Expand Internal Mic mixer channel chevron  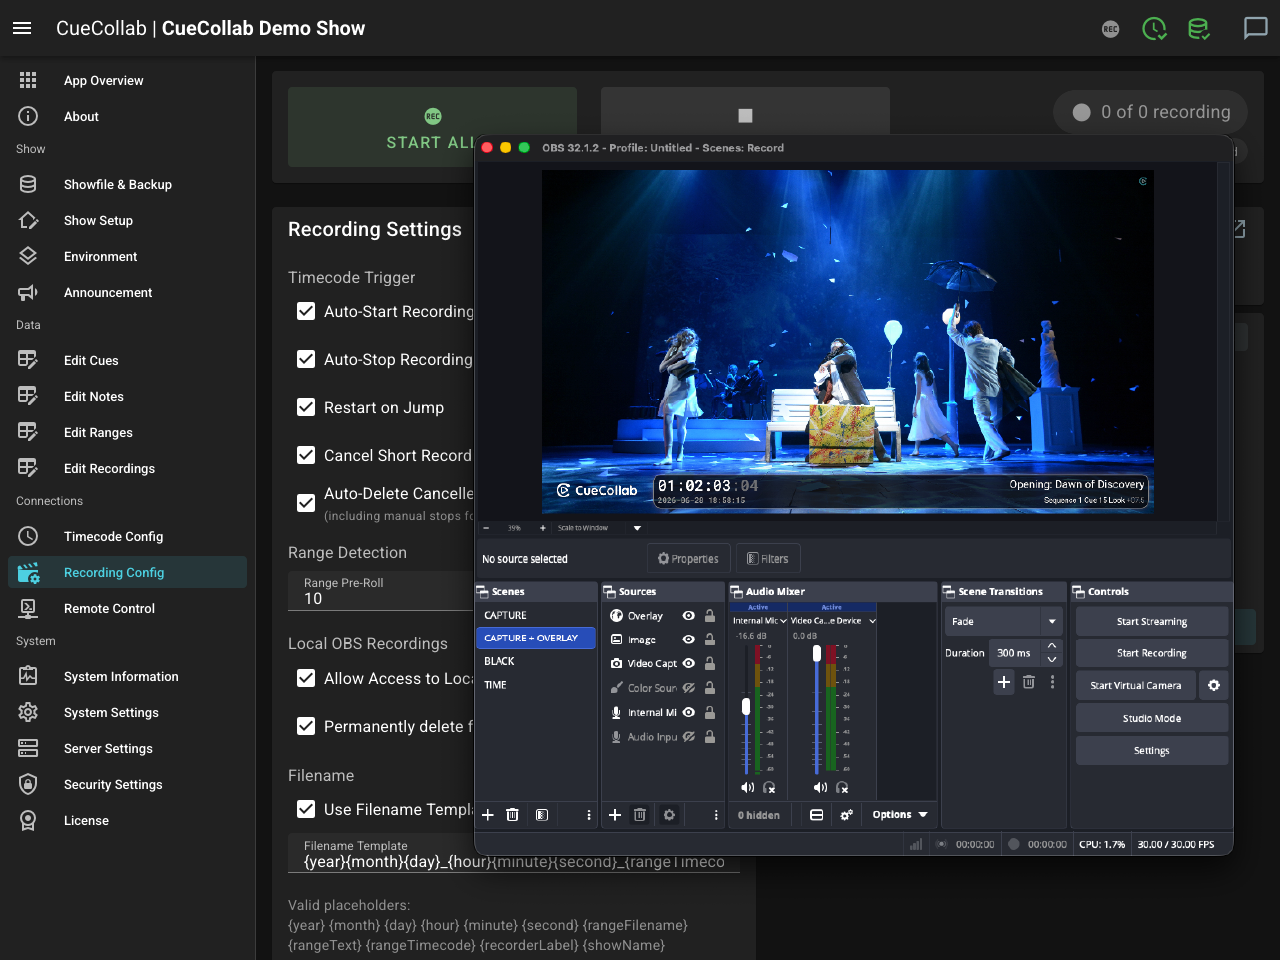783,621
